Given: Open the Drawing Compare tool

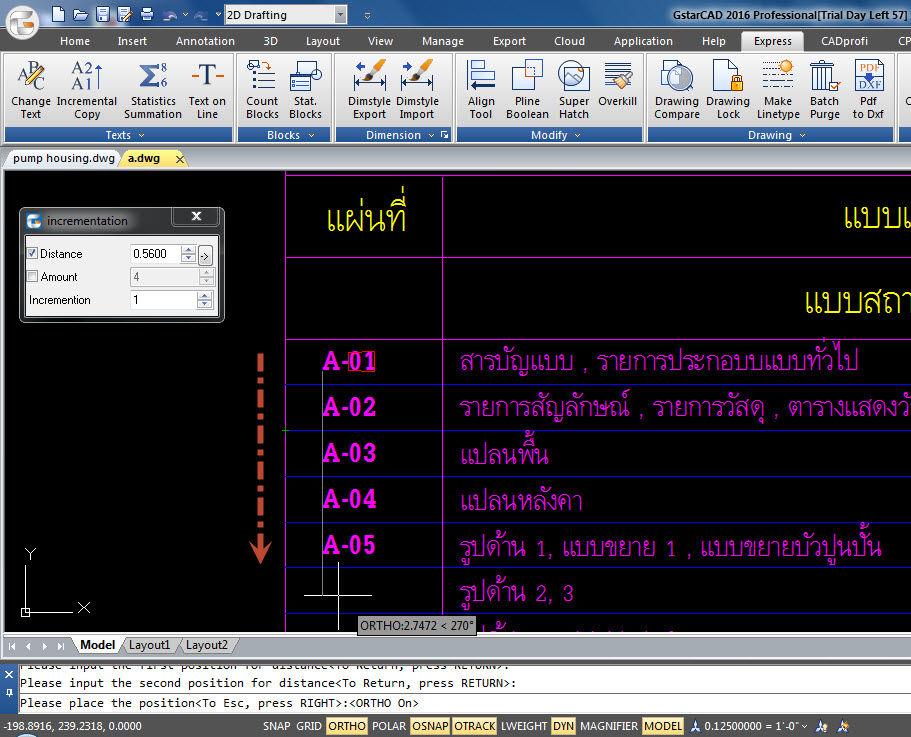Looking at the screenshot, I should (x=677, y=90).
